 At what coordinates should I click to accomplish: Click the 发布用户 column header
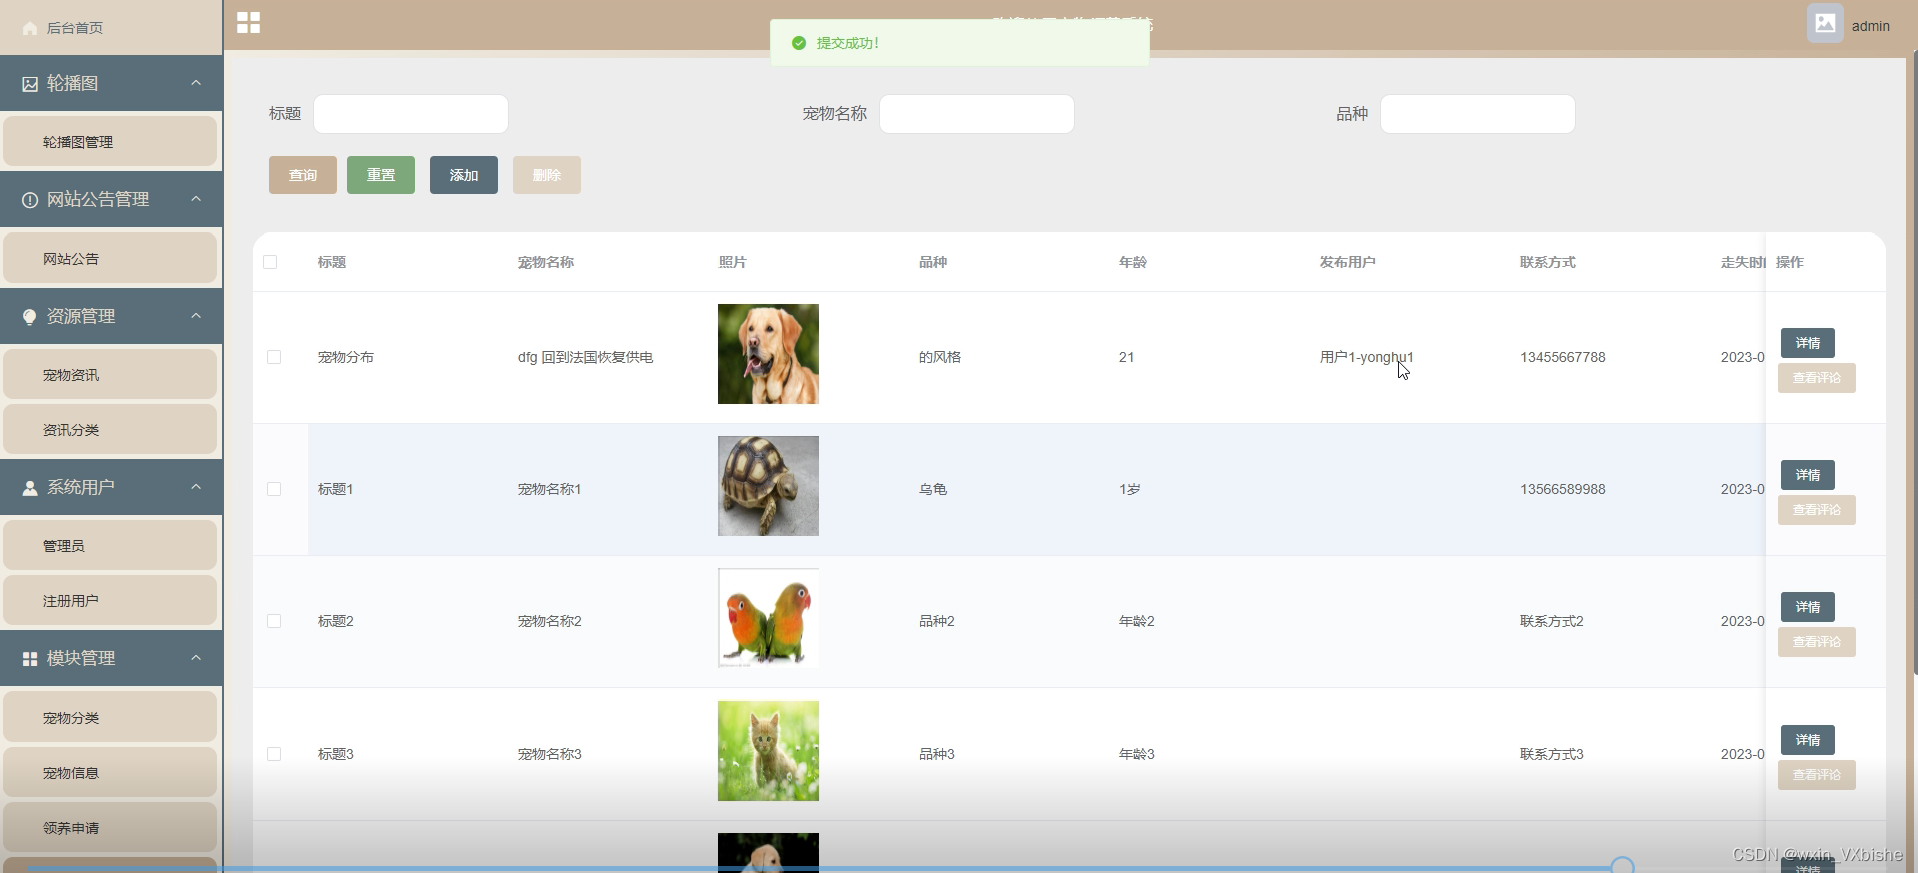1347,262
